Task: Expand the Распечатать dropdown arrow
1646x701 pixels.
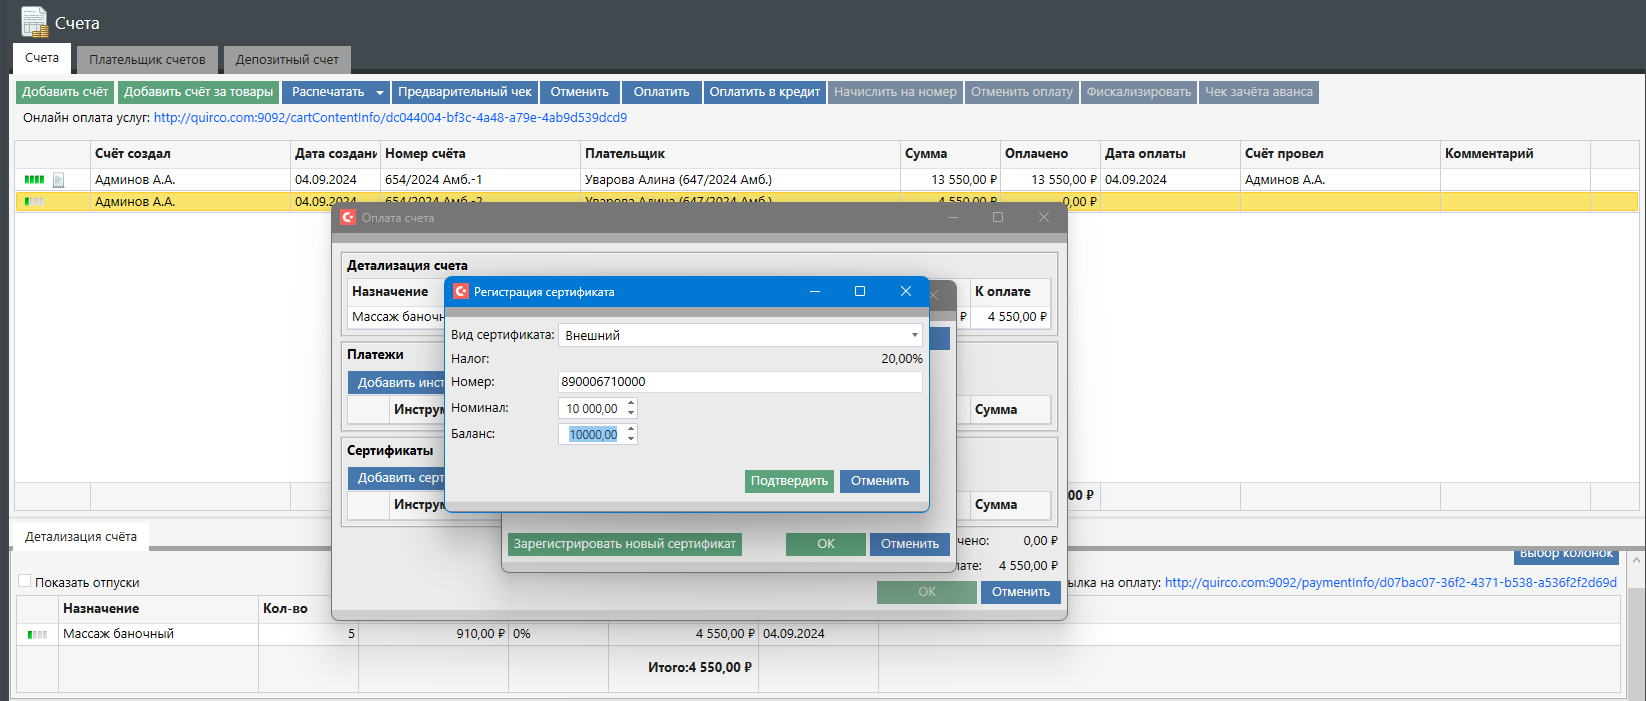Action: pos(380,93)
